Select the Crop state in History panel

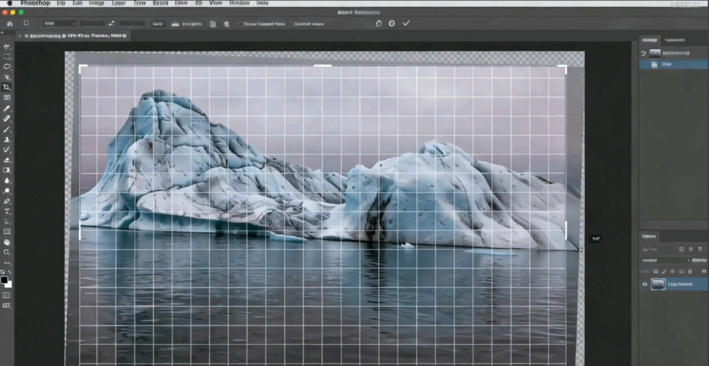coord(674,65)
